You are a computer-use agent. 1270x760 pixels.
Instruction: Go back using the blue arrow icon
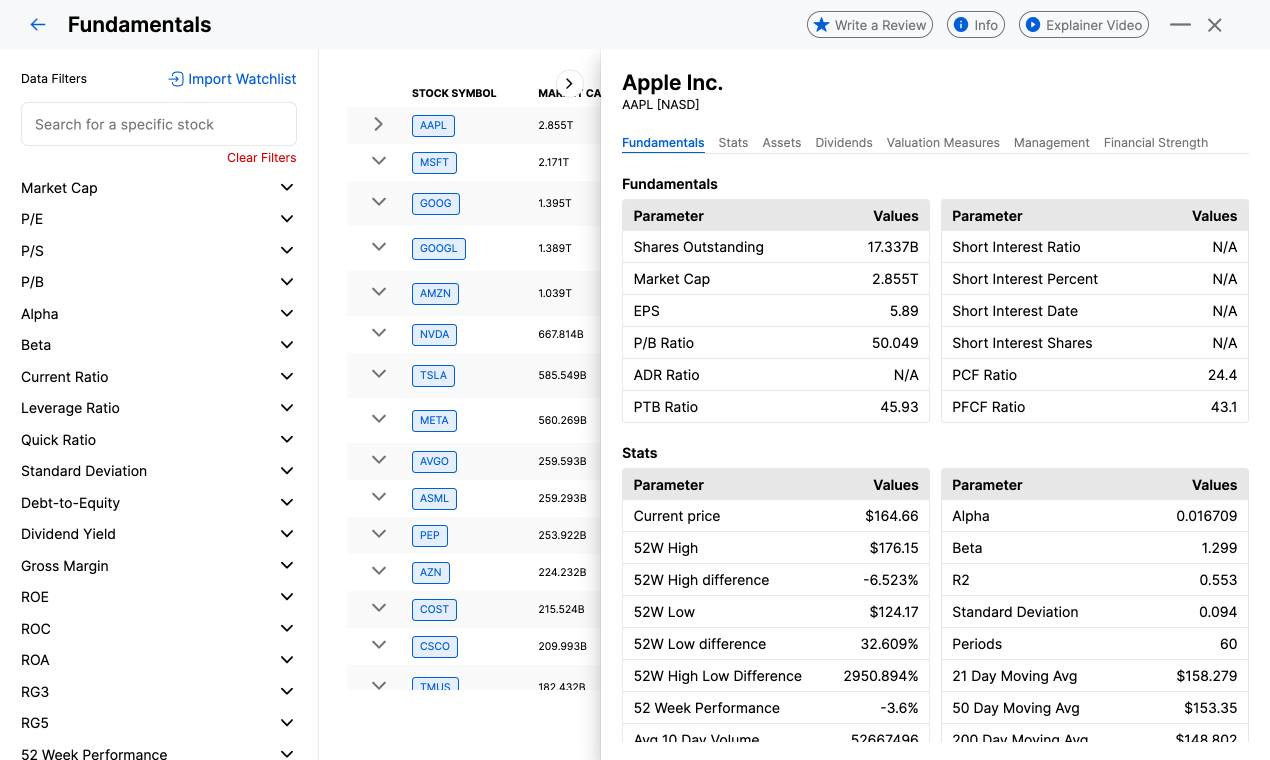pyautogui.click(x=38, y=25)
